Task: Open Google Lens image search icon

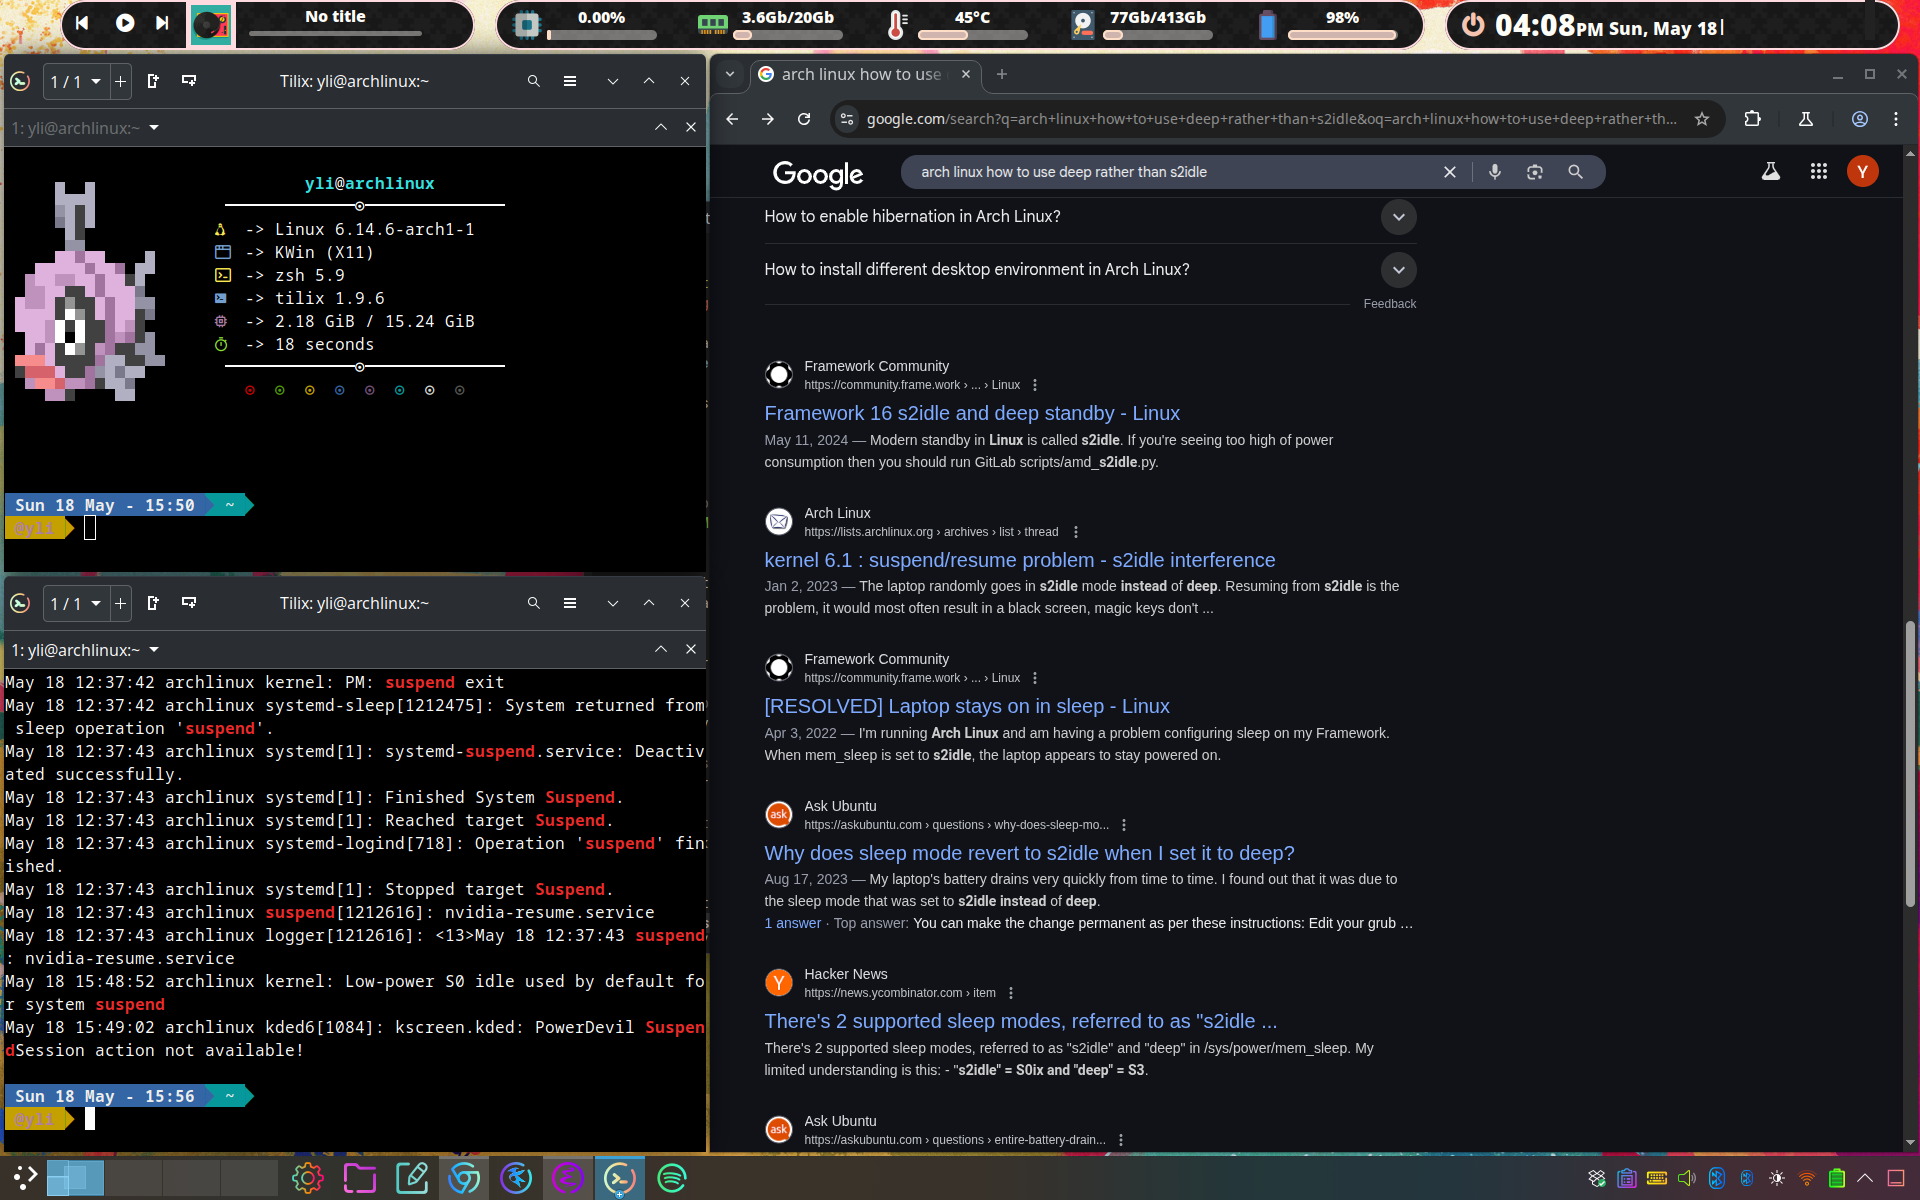Action: [x=1534, y=172]
